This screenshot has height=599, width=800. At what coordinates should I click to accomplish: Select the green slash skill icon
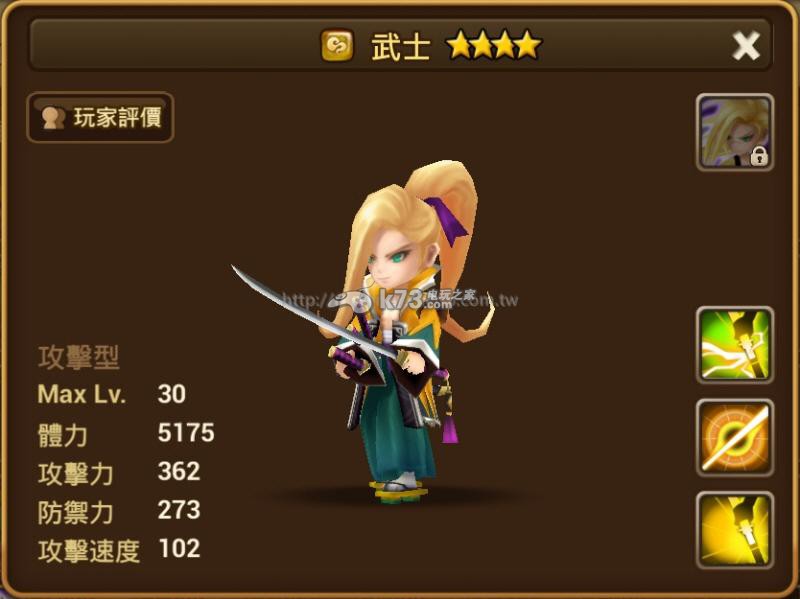[735, 345]
